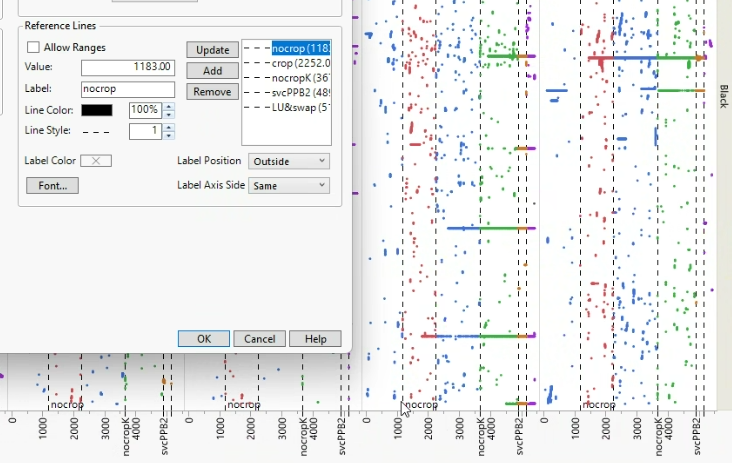Select the nocropK reference line entry

pos(287,78)
